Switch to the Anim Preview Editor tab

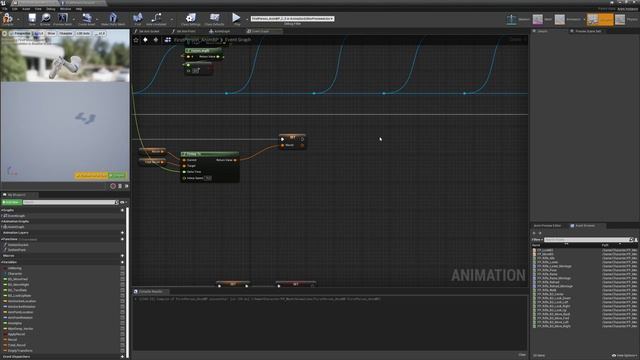pos(547,226)
